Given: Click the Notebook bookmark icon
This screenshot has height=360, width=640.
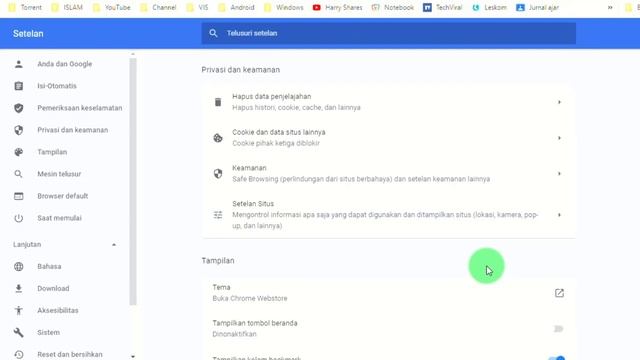Looking at the screenshot, I should tap(376, 7).
